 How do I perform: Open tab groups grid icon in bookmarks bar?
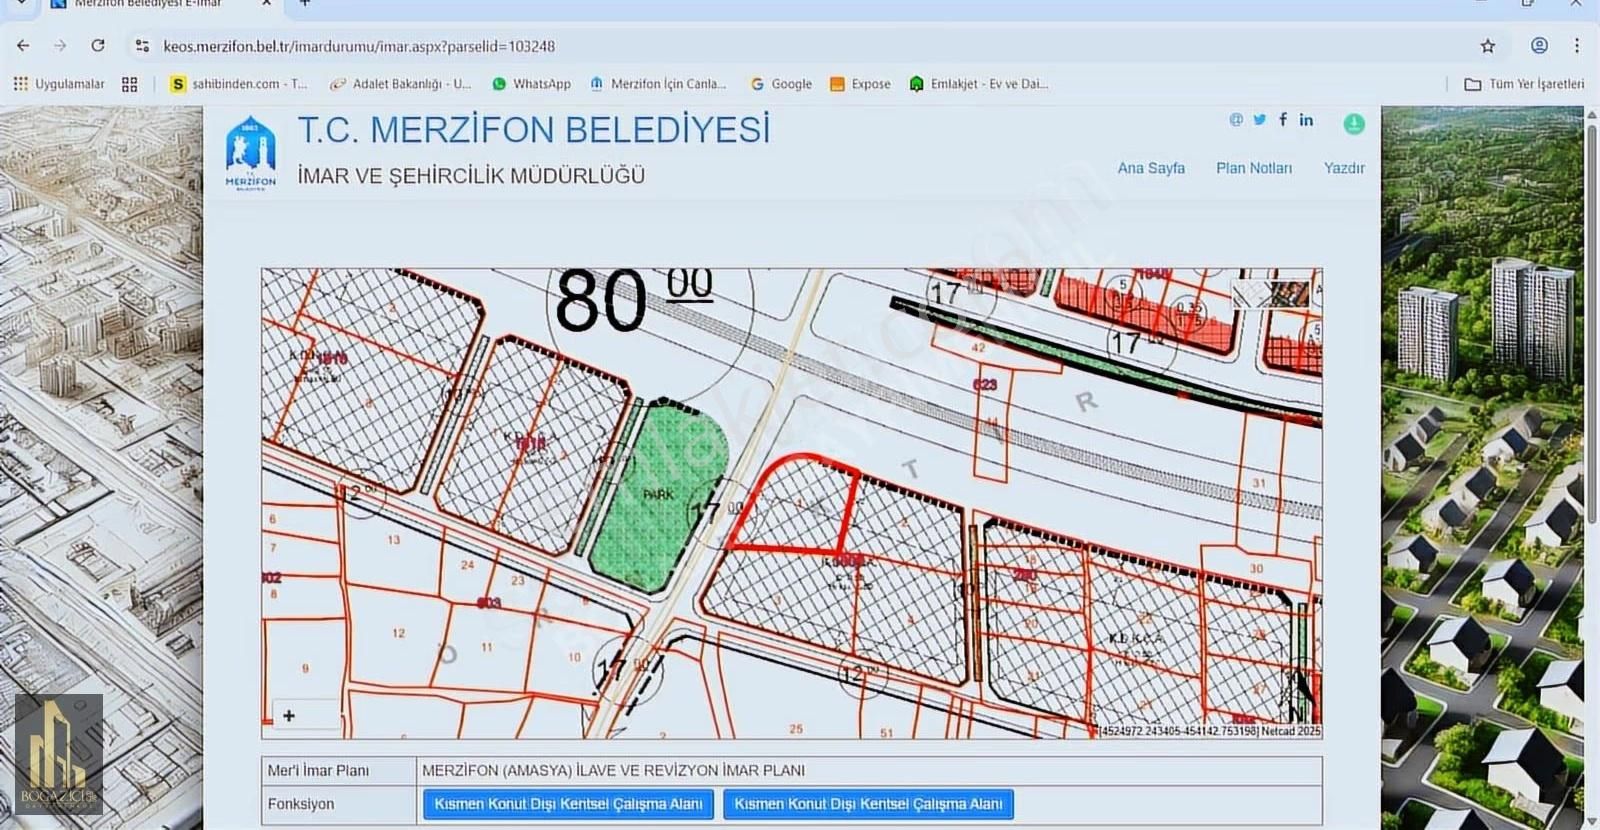click(129, 84)
